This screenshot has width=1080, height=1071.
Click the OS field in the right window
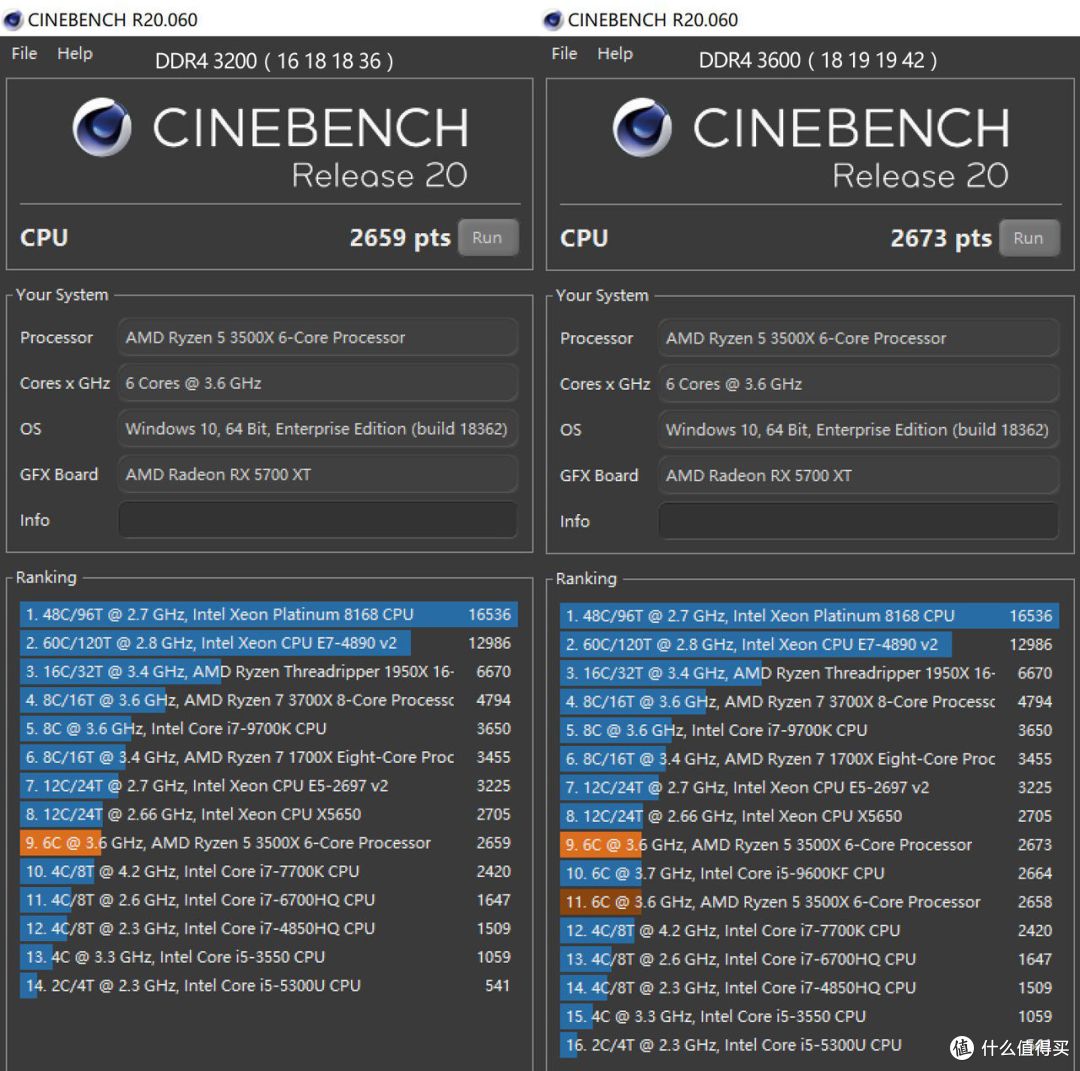(858, 429)
